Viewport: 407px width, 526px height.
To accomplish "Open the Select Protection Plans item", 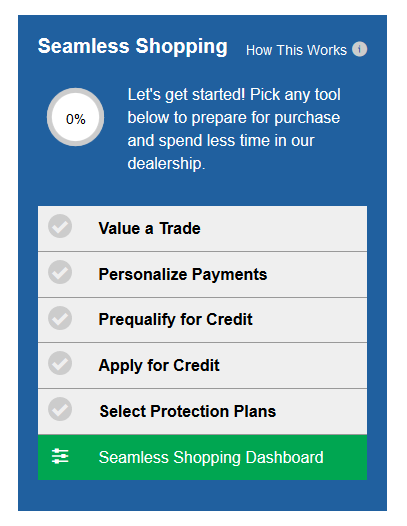I will tap(202, 412).
